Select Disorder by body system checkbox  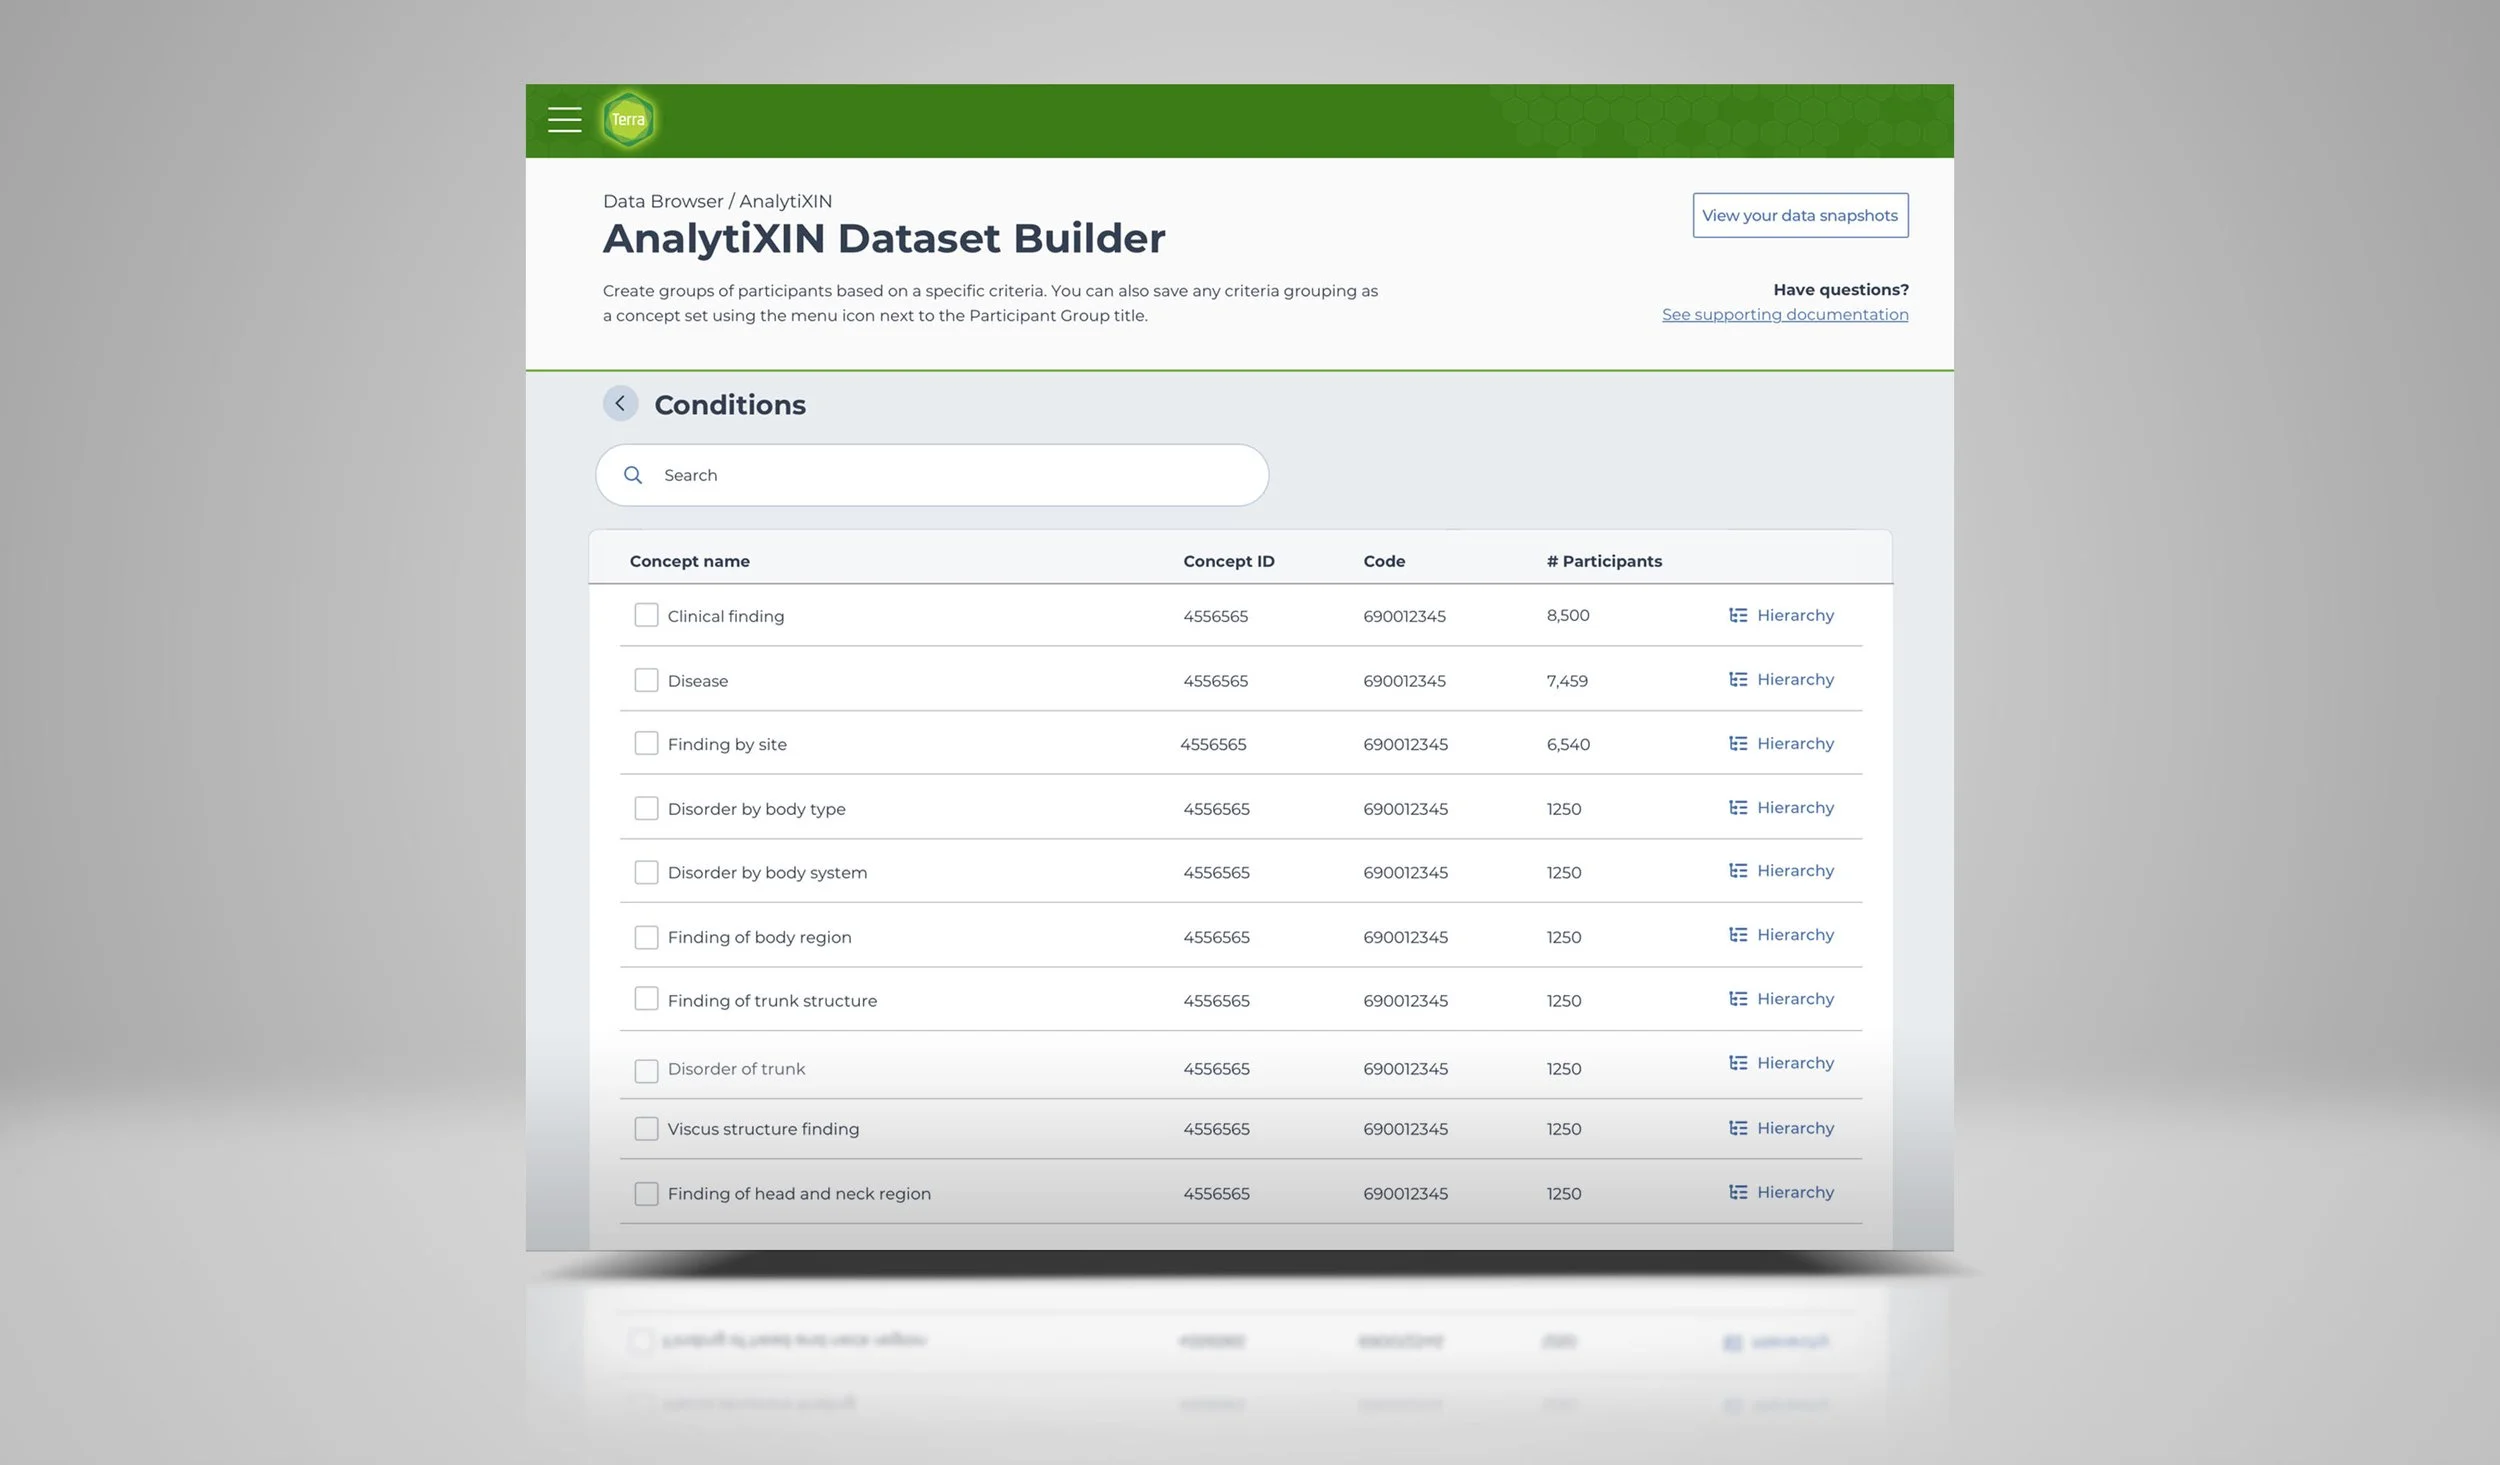pos(646,872)
